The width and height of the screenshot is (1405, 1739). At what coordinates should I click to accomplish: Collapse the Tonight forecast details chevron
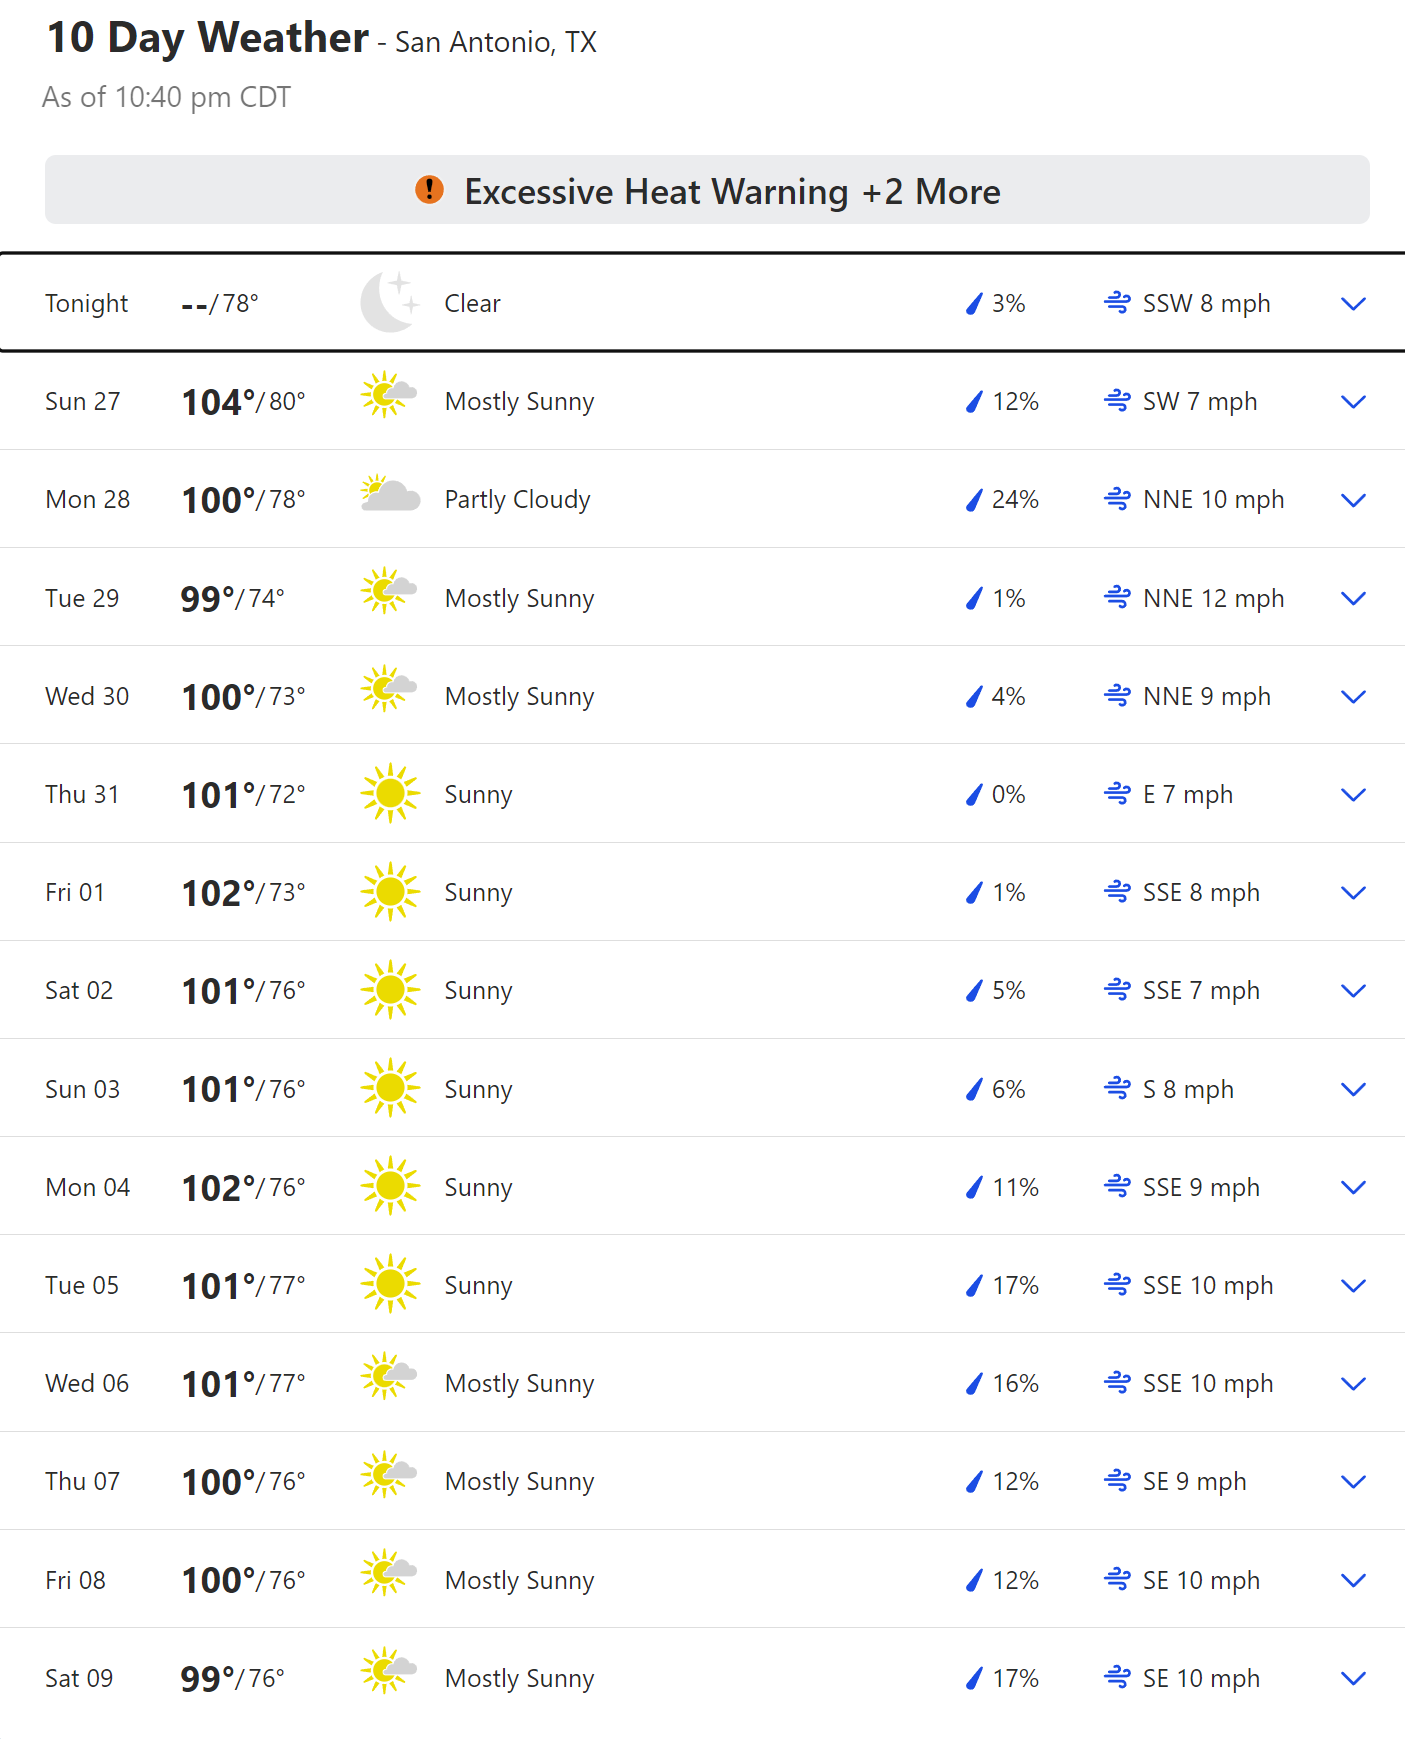[x=1352, y=303]
